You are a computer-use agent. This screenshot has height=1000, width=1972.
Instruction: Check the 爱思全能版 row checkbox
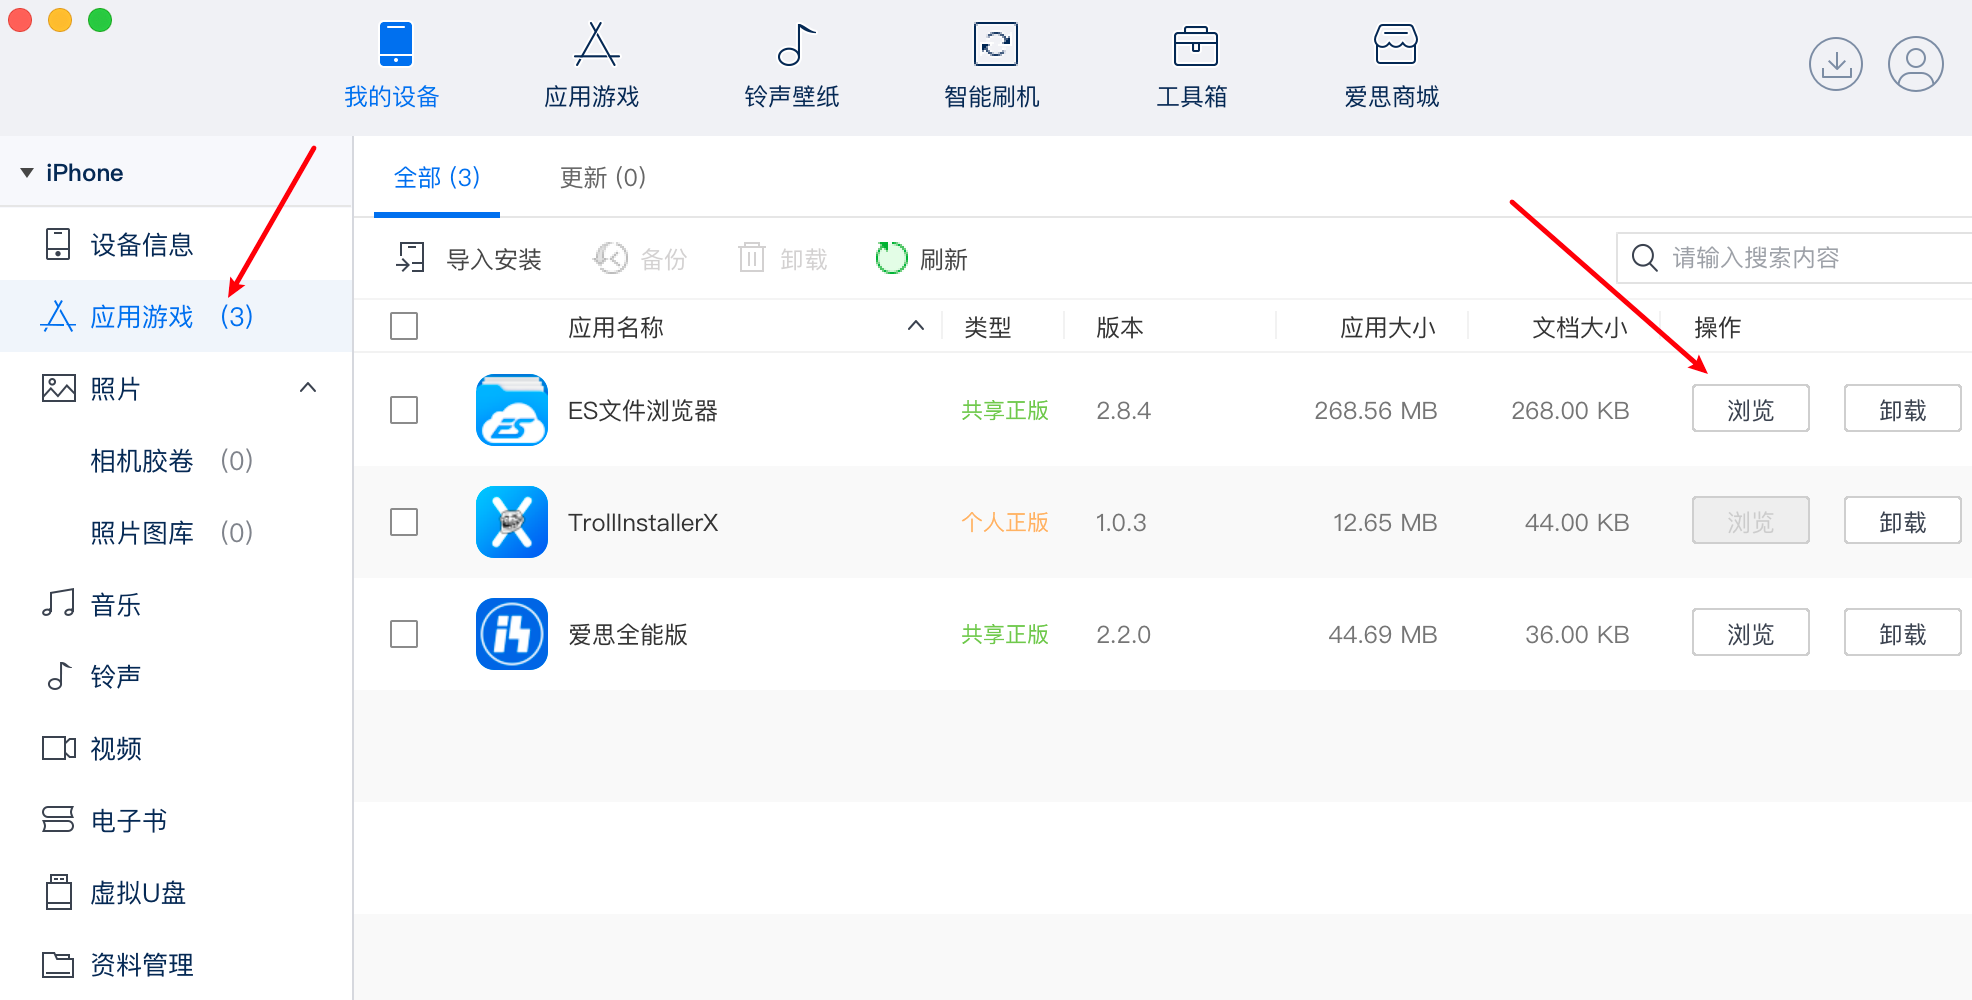tap(404, 634)
